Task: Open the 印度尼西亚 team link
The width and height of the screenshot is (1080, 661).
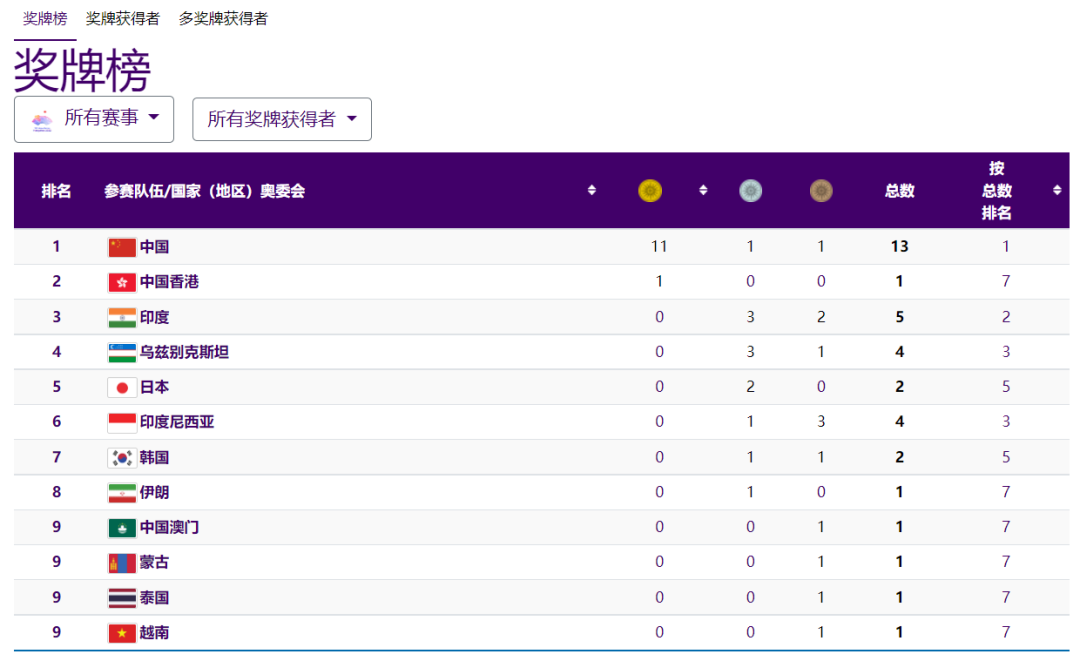Action: 176,422
